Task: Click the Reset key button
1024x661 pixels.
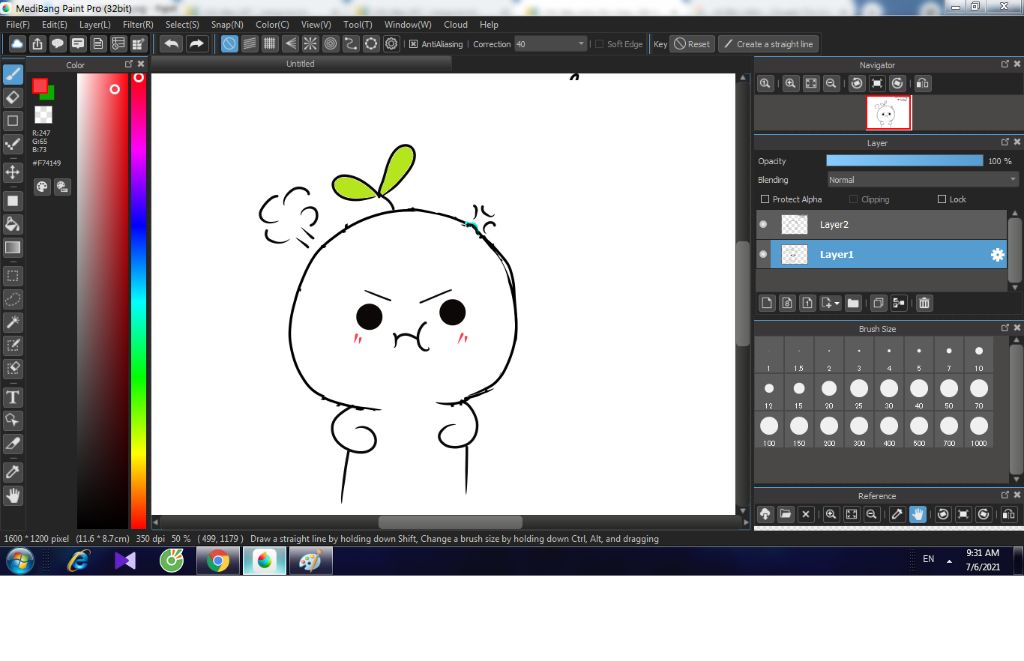Action: point(692,44)
